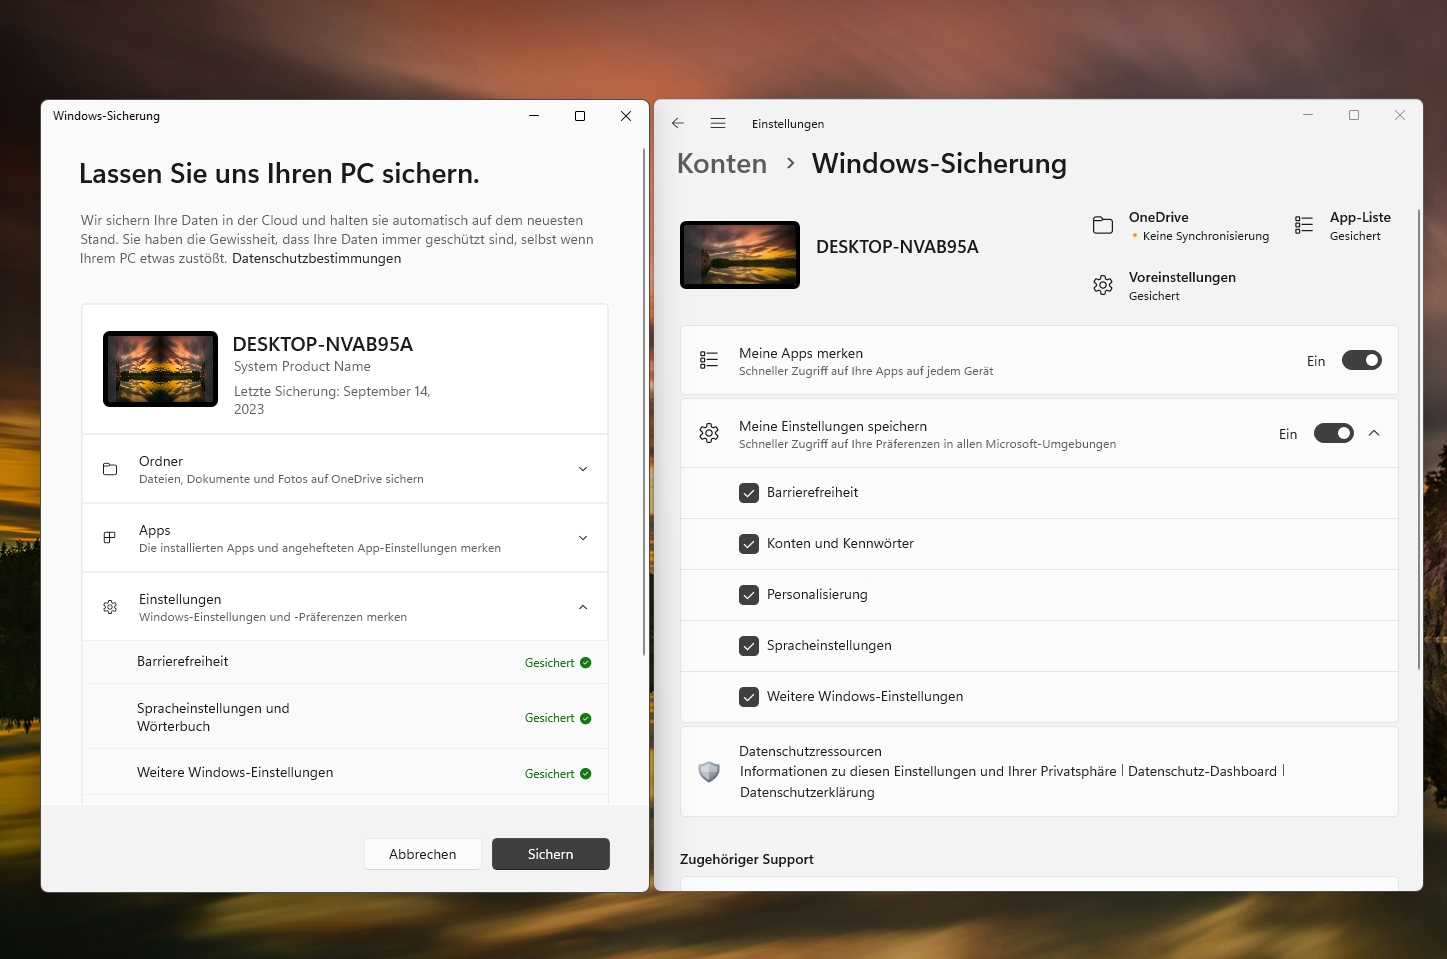Click the list icon beside Meine Apps merken

(x=709, y=360)
